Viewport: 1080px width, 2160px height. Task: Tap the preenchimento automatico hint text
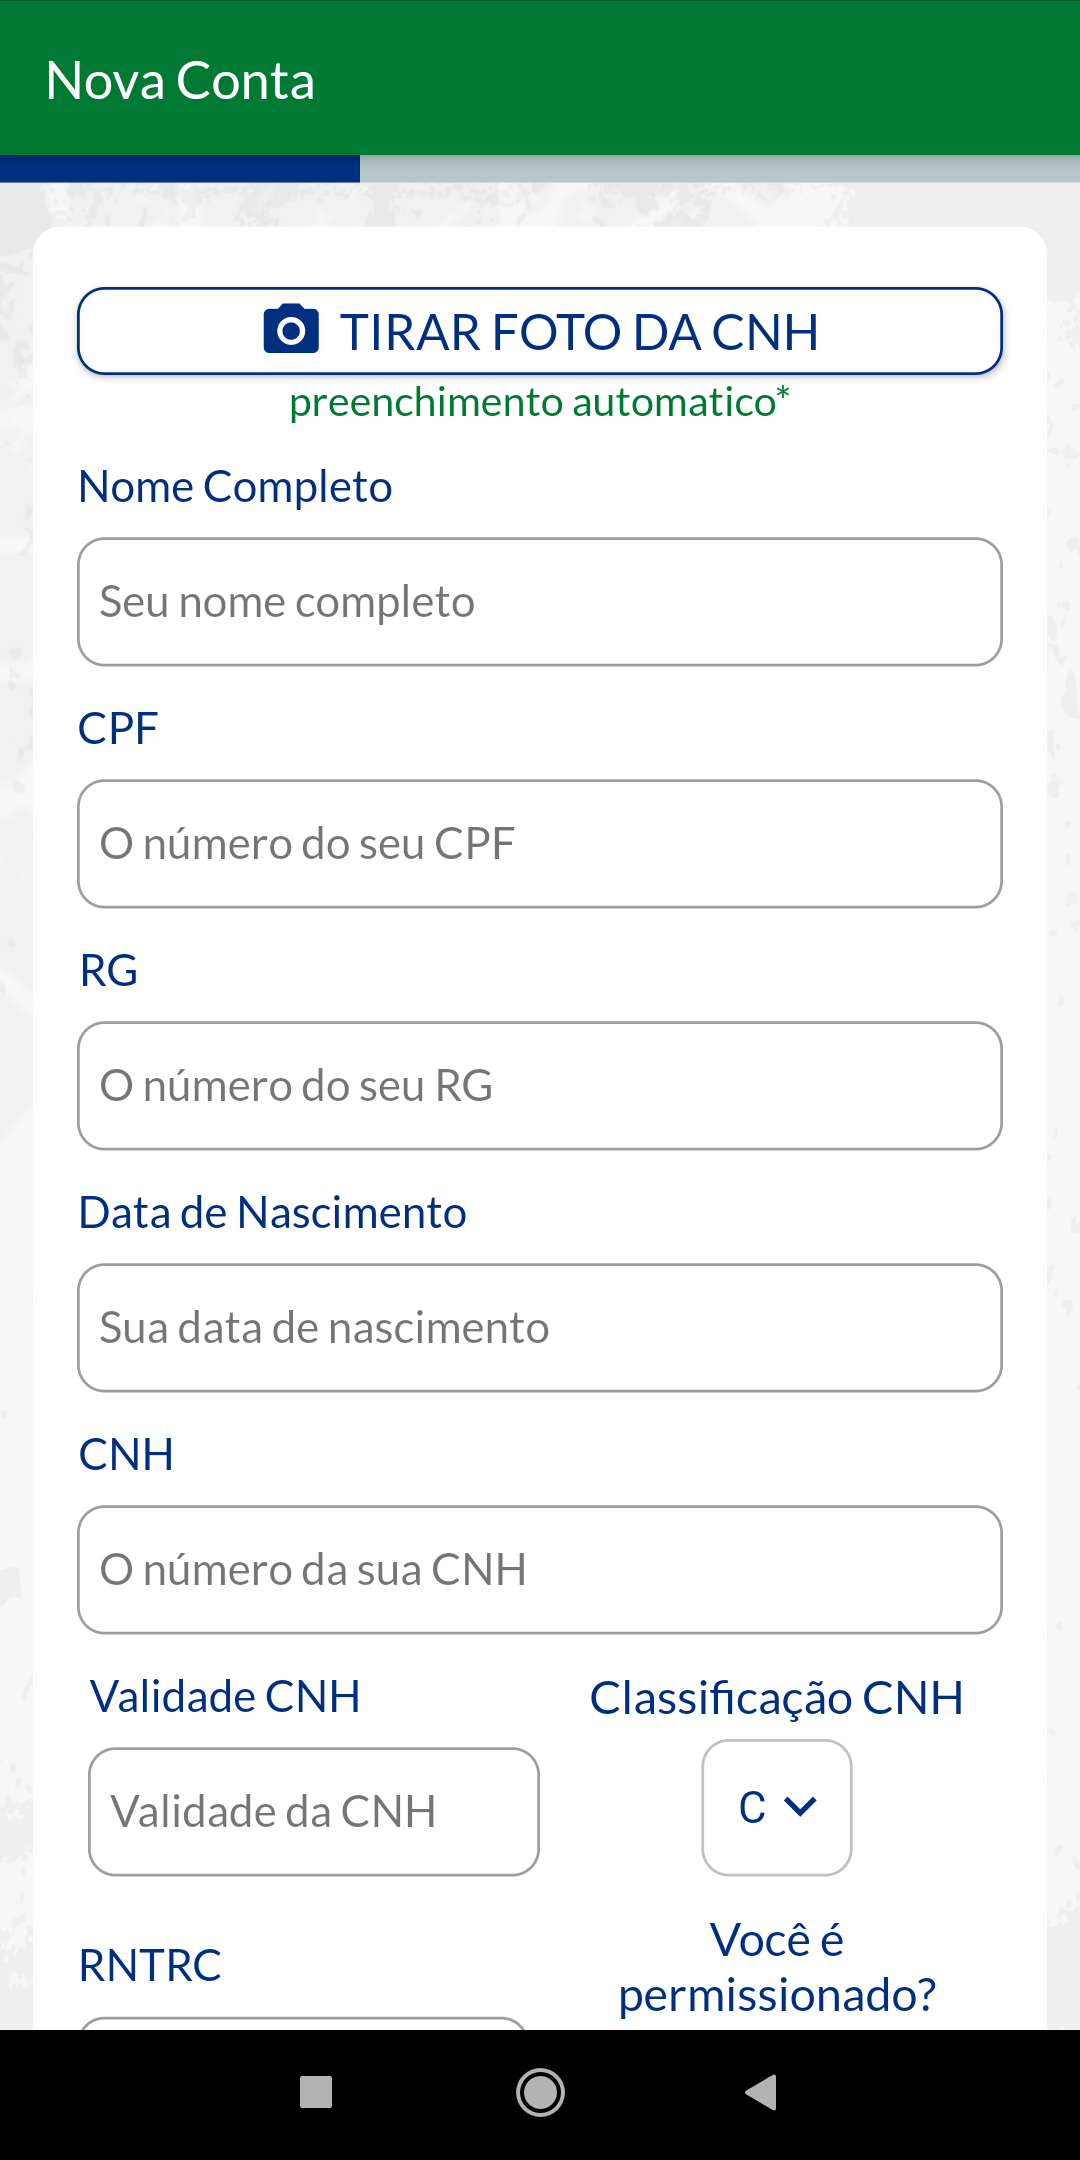539,402
